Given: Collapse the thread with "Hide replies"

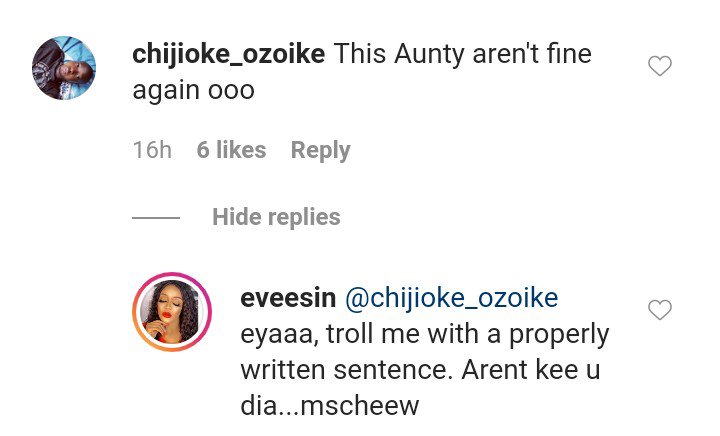Looking at the screenshot, I should click(x=276, y=217).
